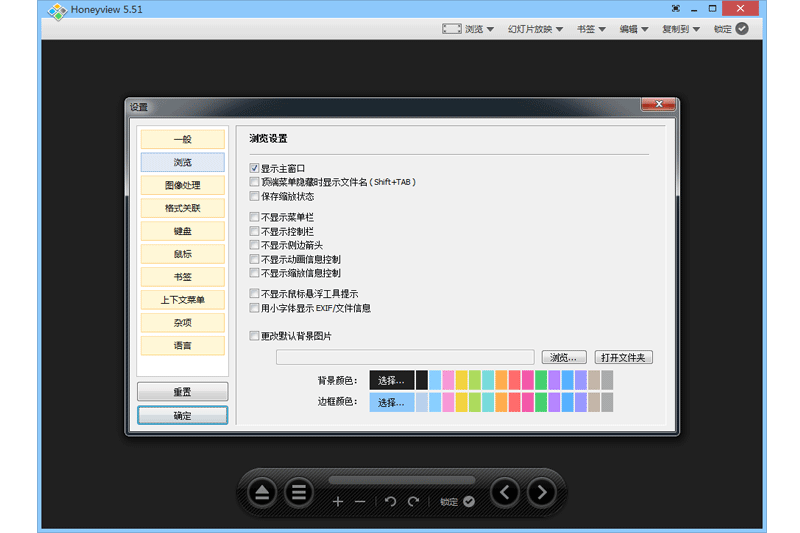The width and height of the screenshot is (800, 533).
Task: Open the hamburger menu icon in control bar
Action: (298, 492)
